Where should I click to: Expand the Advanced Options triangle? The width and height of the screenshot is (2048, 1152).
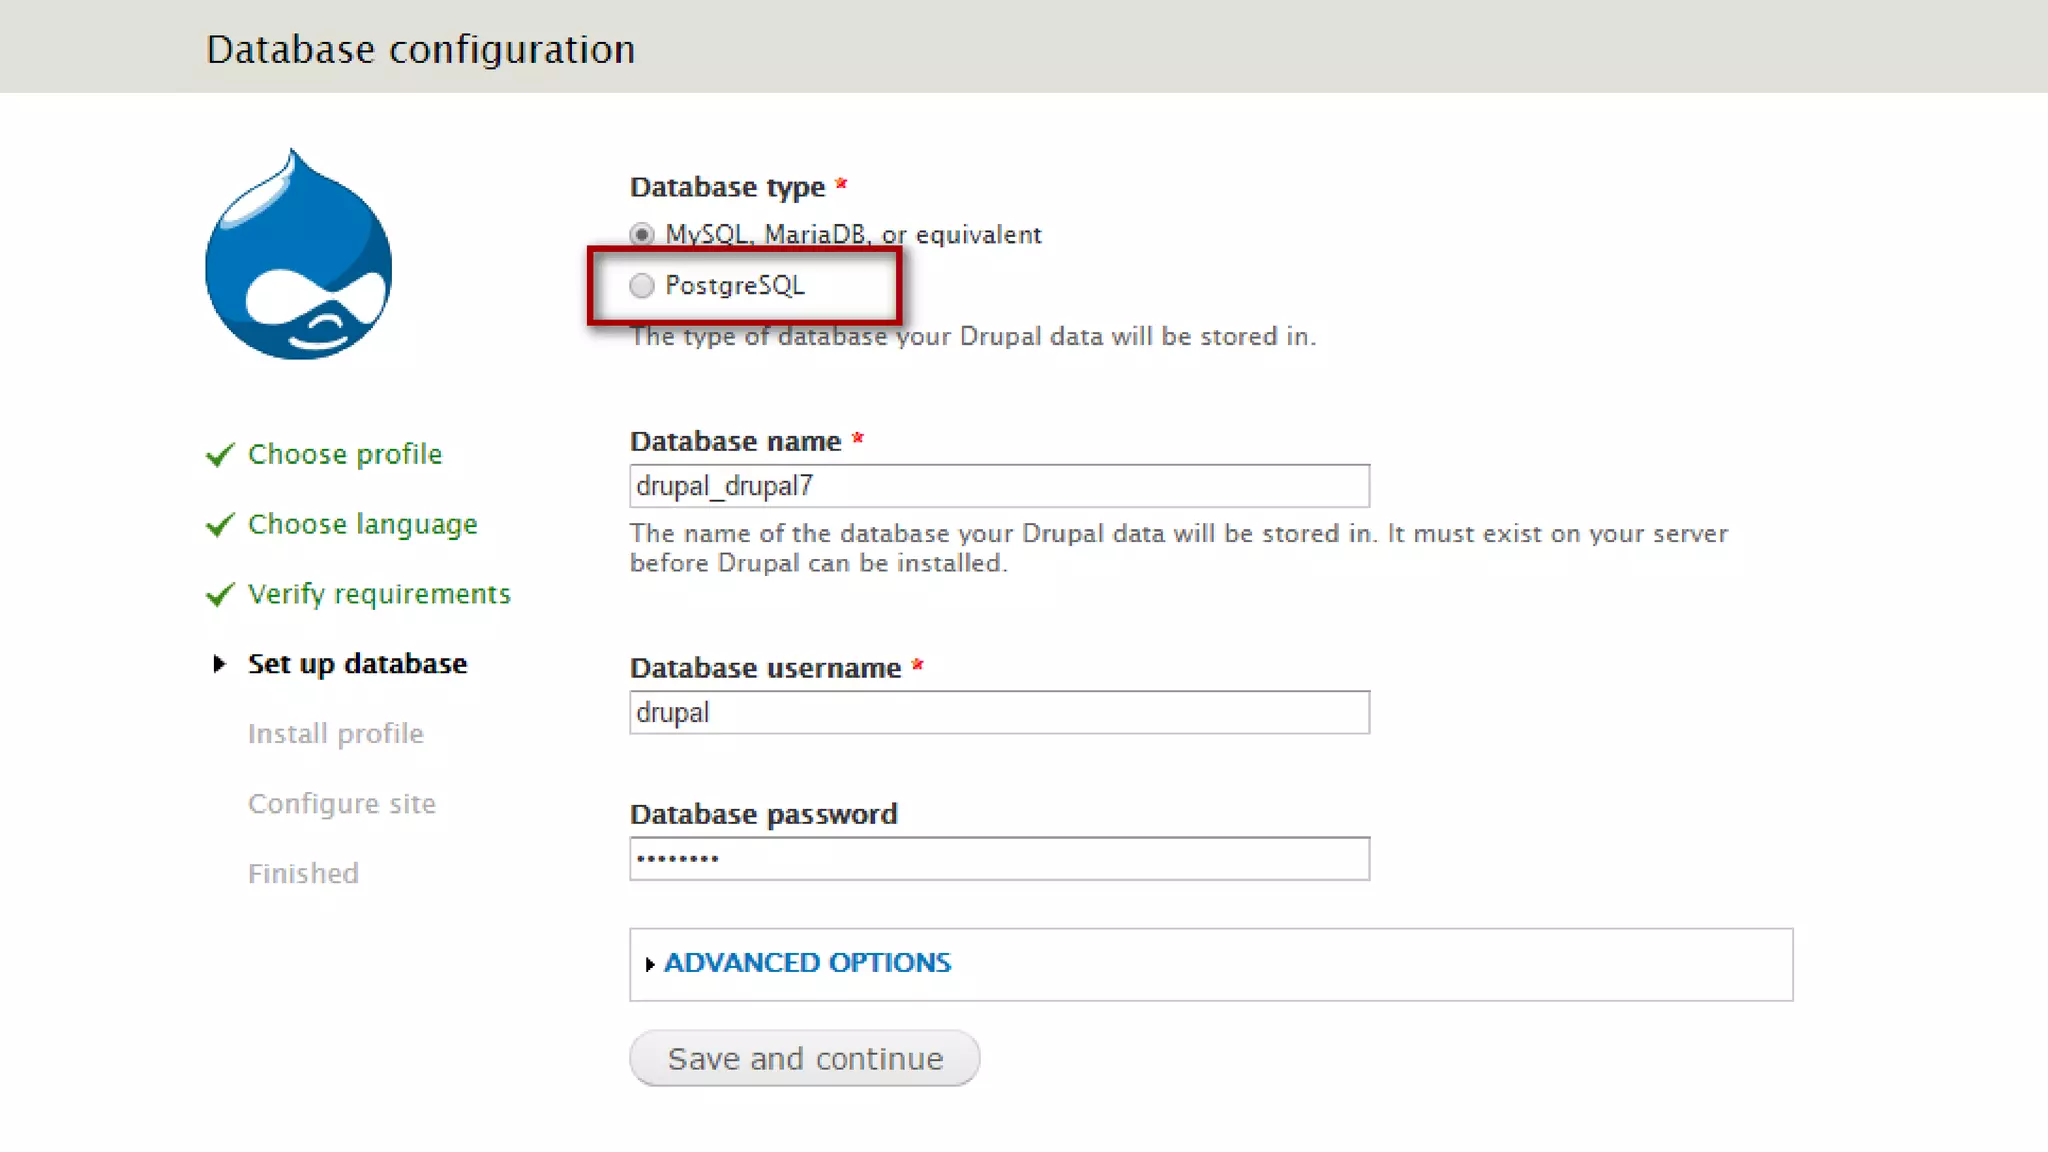(x=650, y=964)
